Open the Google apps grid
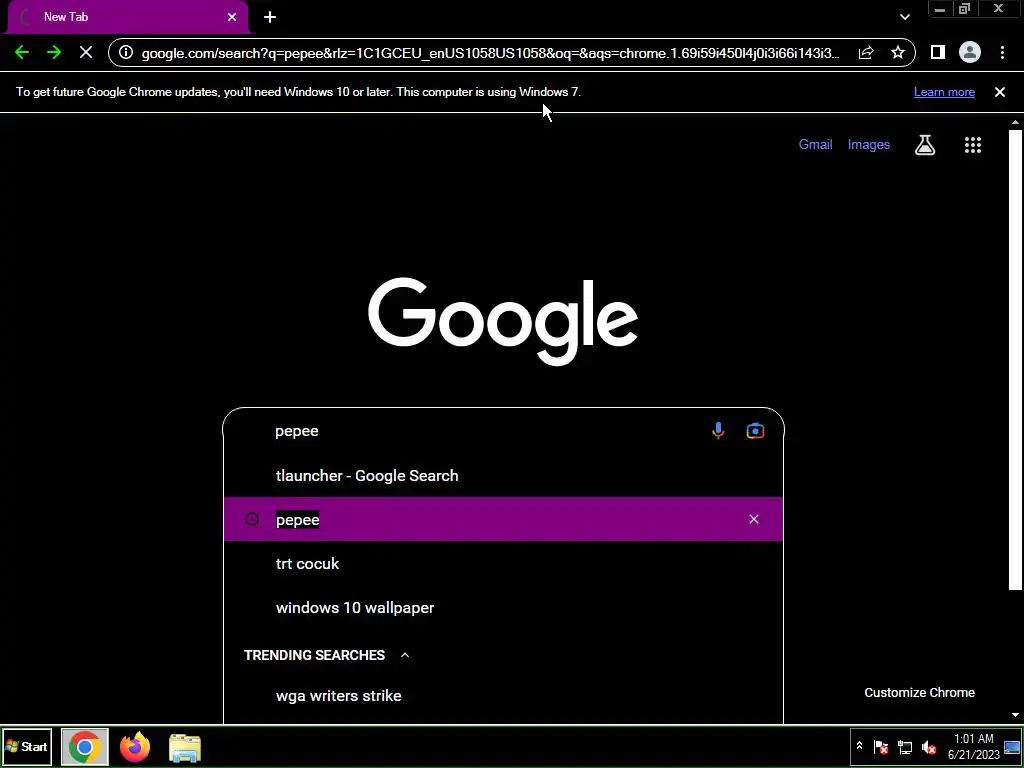The height and width of the screenshot is (768, 1024). tap(973, 145)
